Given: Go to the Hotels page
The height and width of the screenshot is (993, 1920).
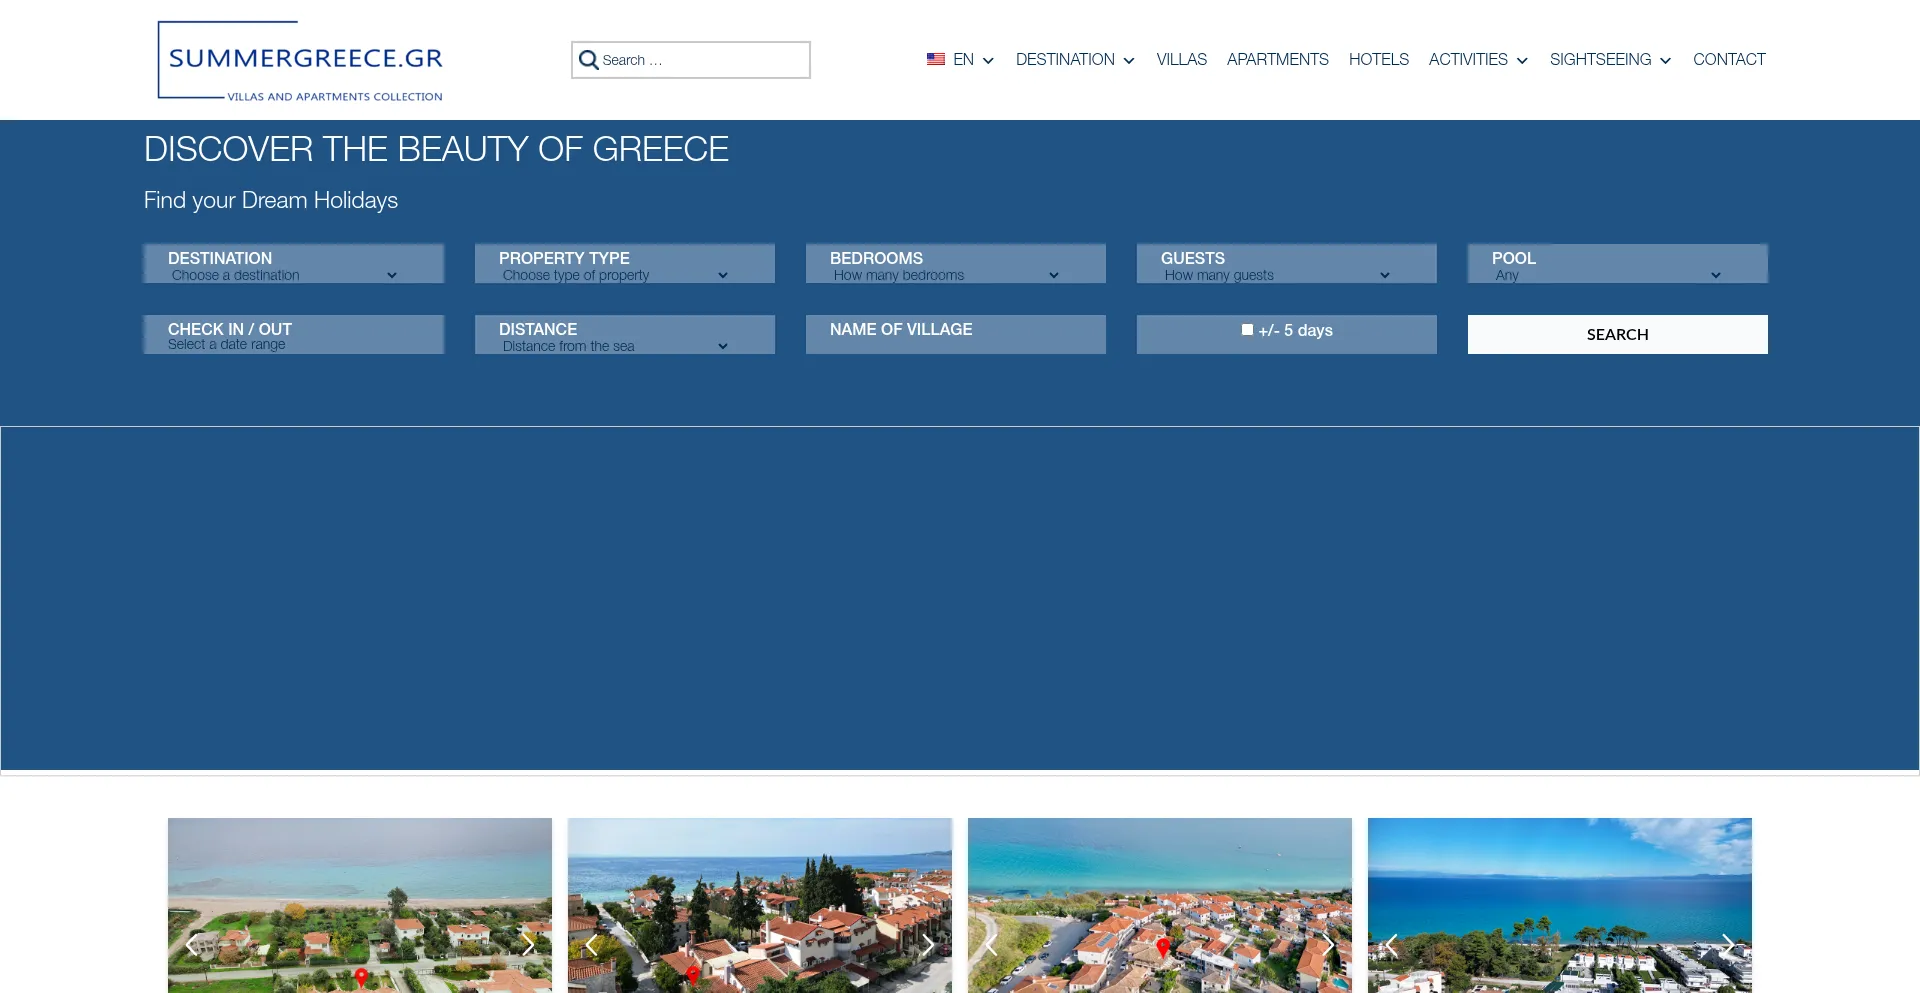Looking at the screenshot, I should click(x=1378, y=60).
